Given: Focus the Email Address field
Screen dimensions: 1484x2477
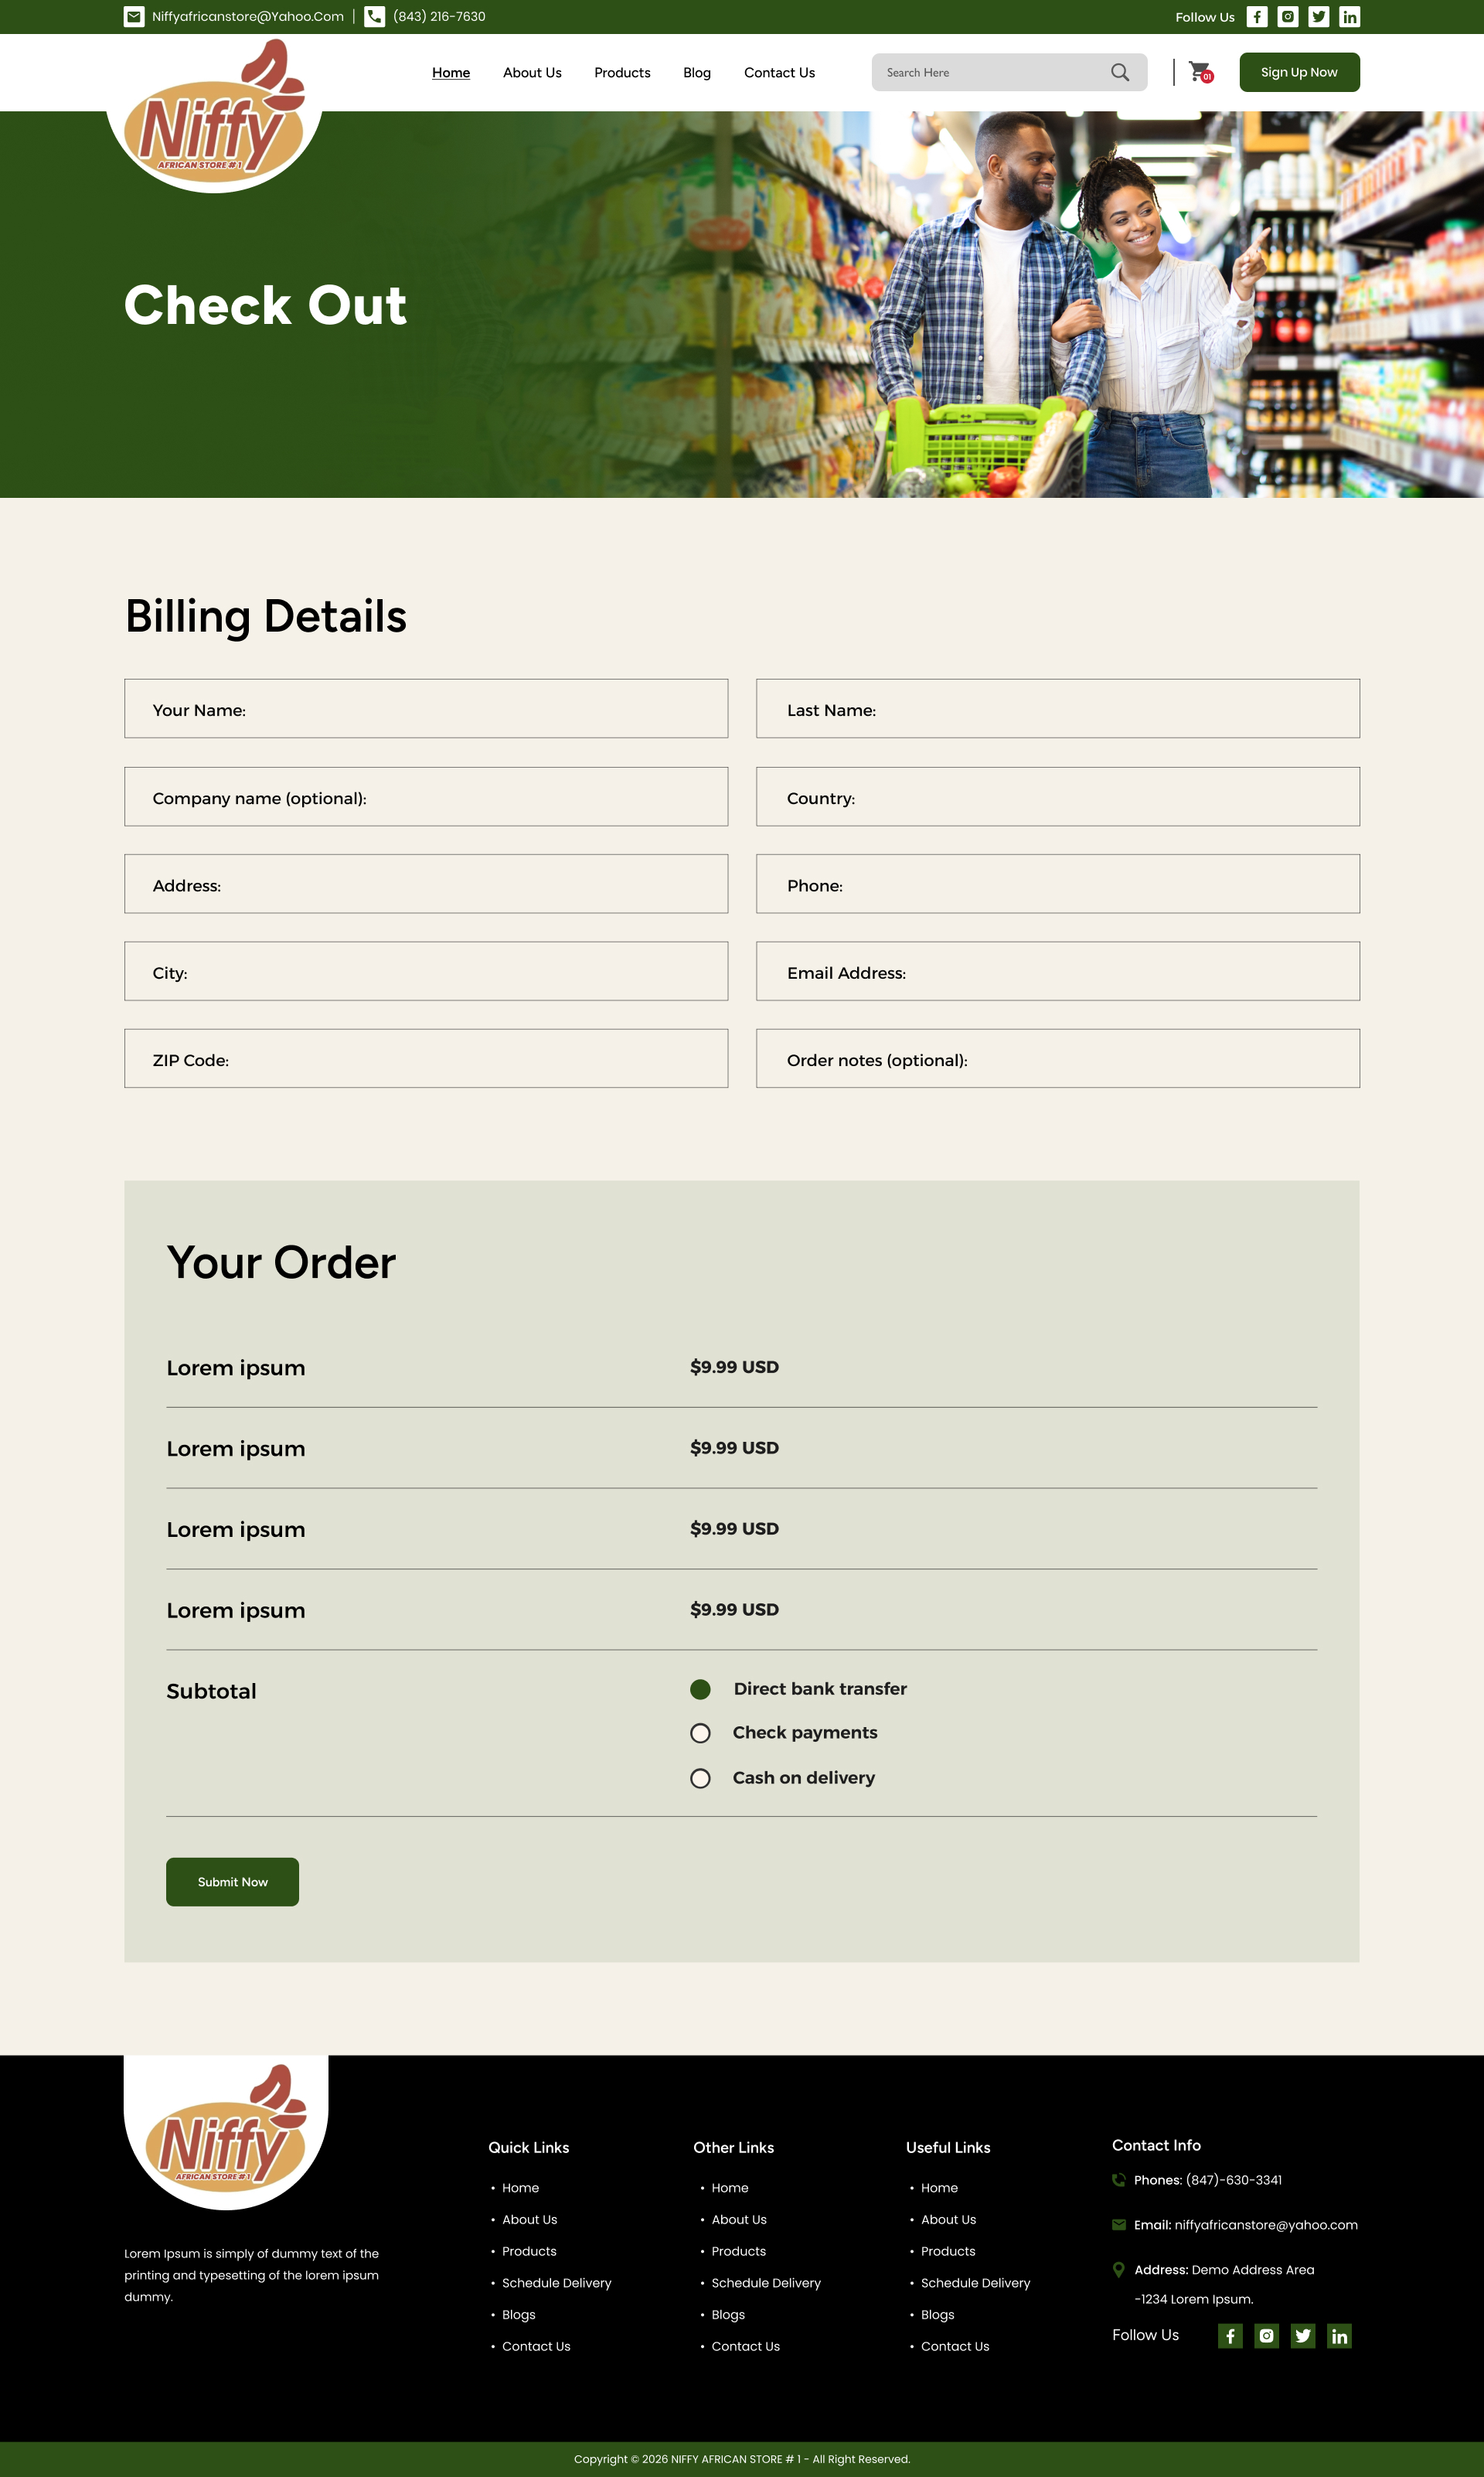Looking at the screenshot, I should click(x=1057, y=971).
